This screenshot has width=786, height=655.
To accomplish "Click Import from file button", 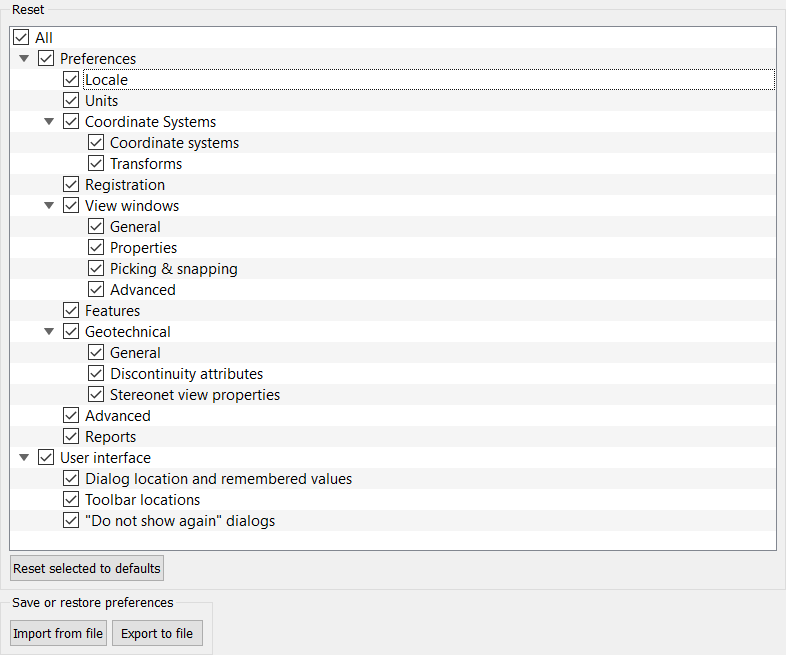I will [58, 634].
